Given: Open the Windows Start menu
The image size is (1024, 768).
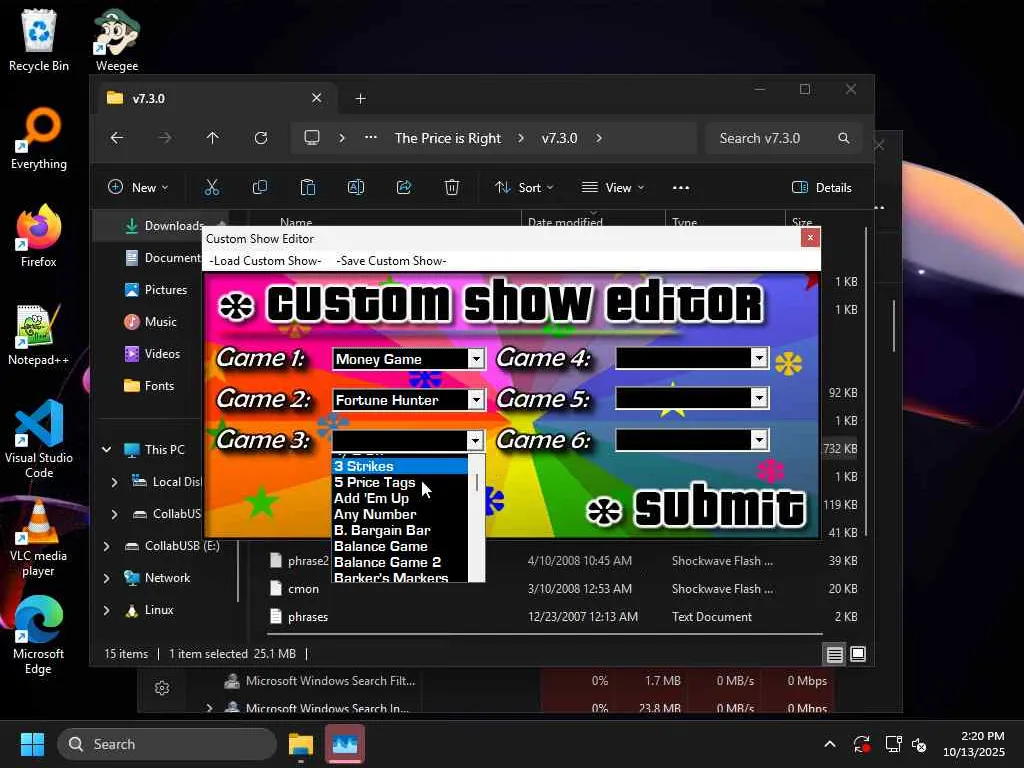Looking at the screenshot, I should (32, 744).
